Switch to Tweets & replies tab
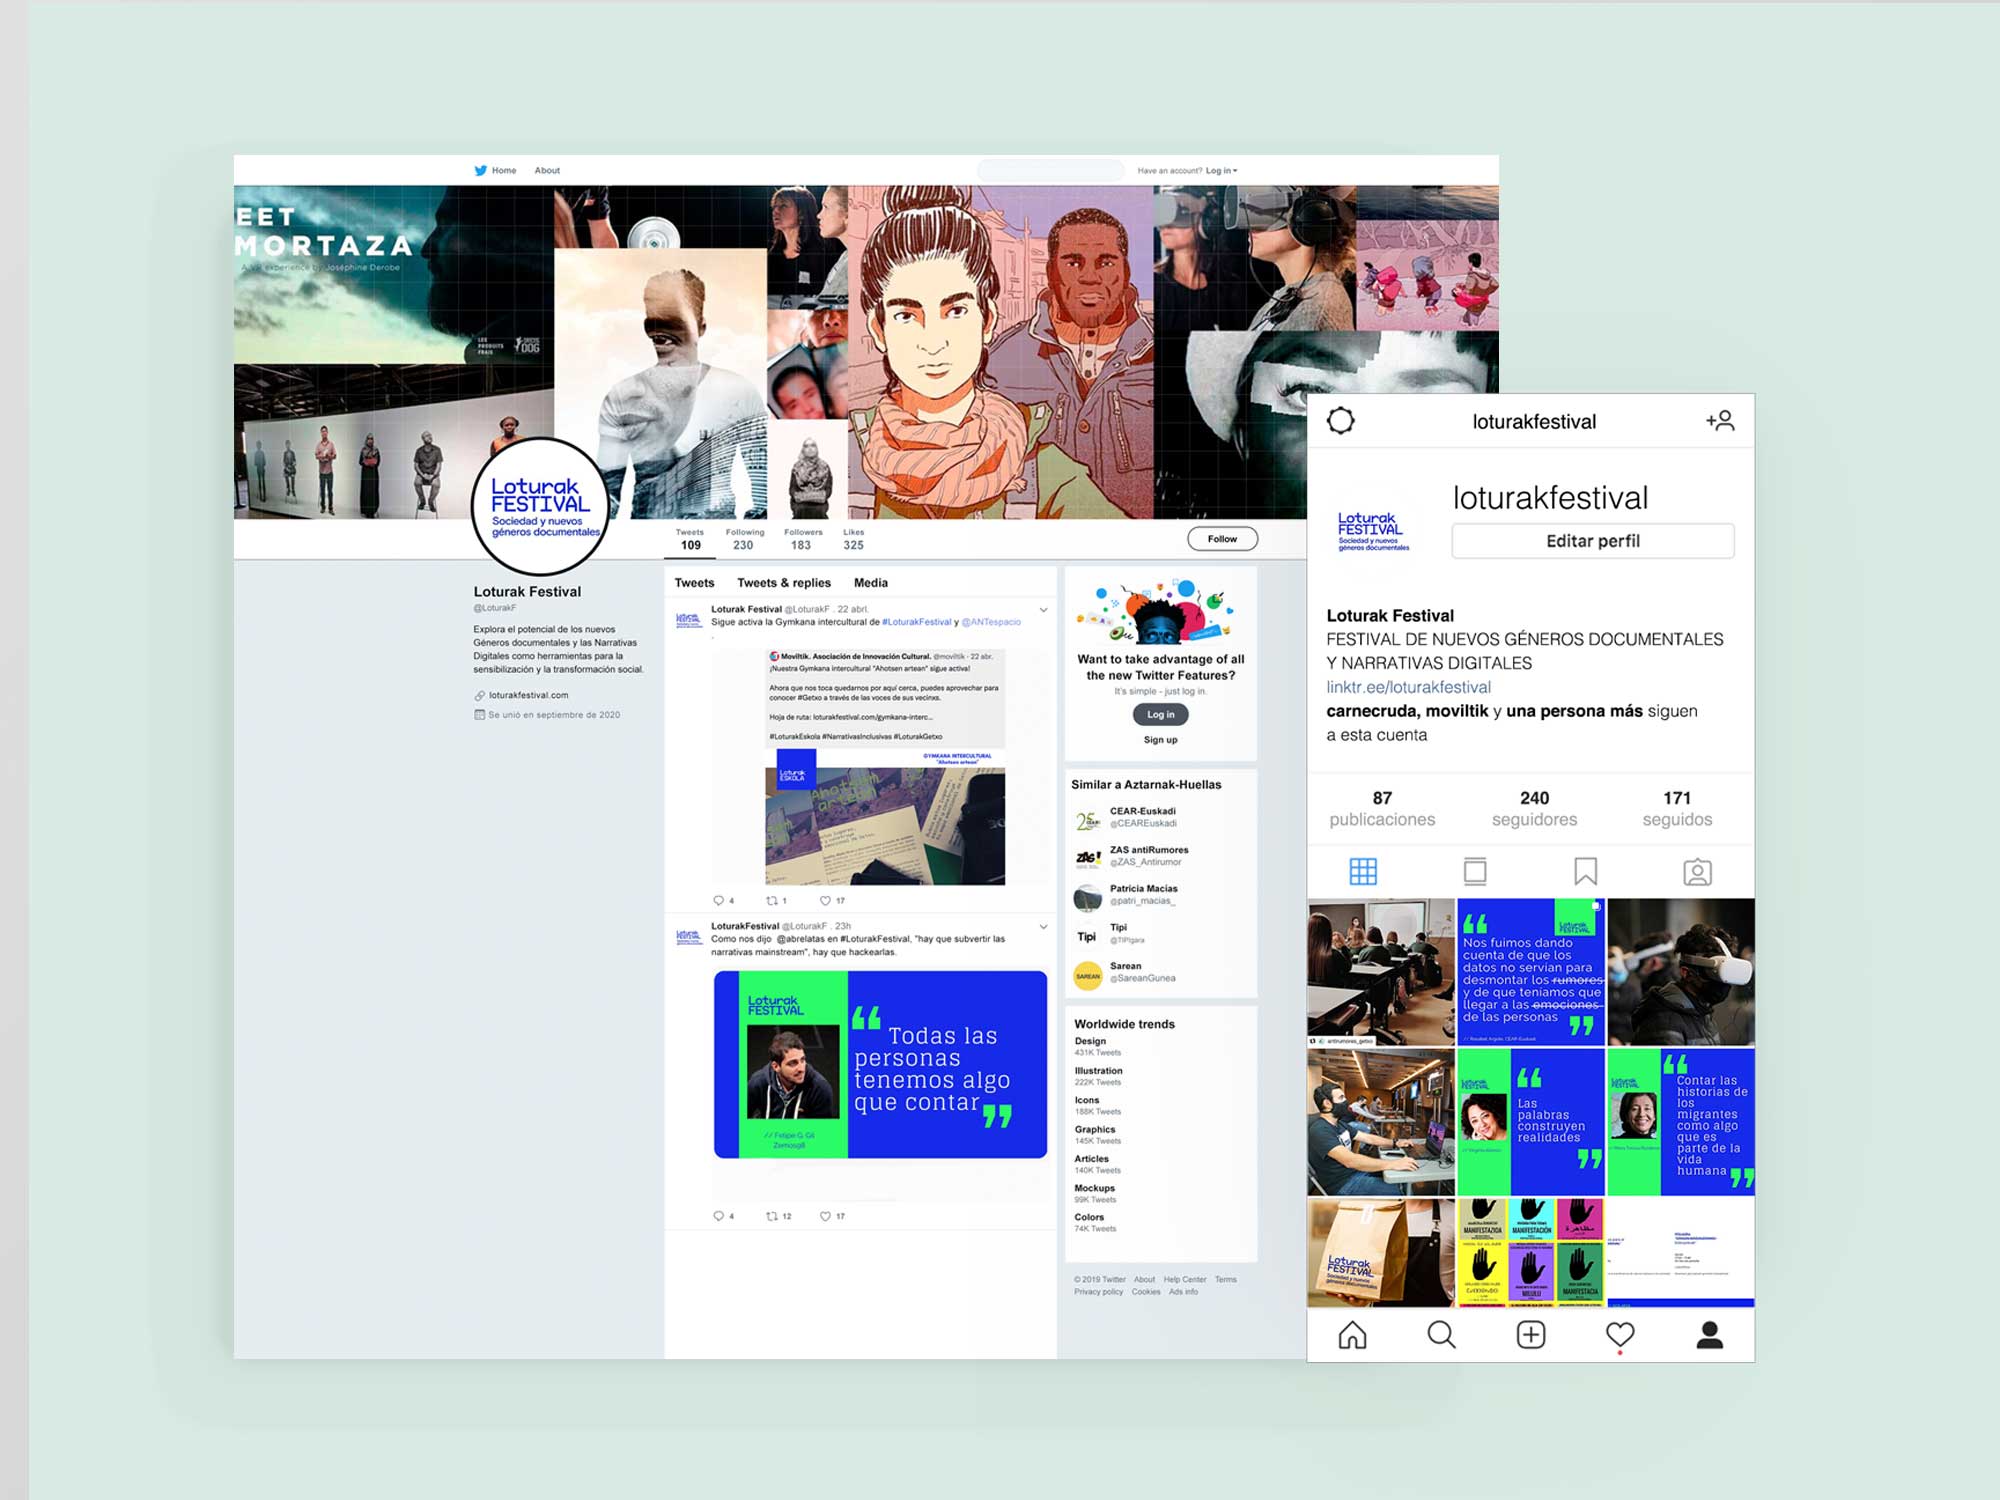This screenshot has height=1500, width=2000. click(x=784, y=583)
